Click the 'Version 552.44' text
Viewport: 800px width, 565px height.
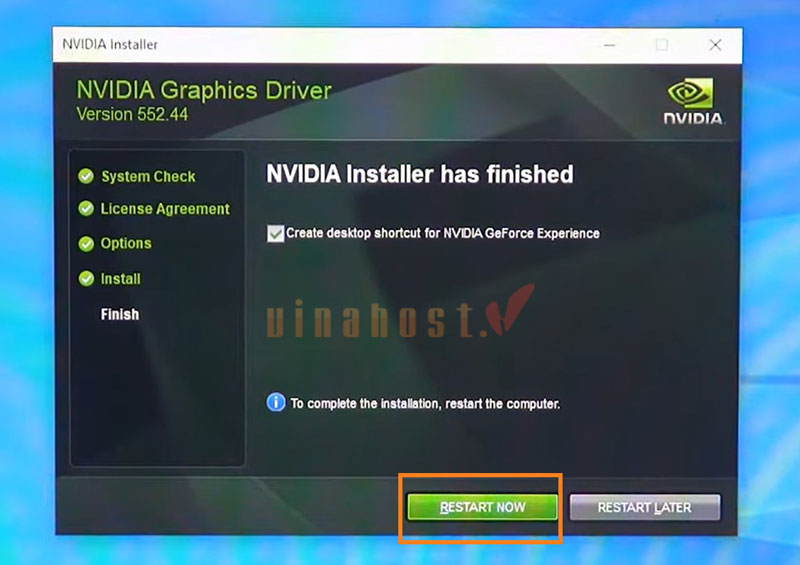[132, 114]
